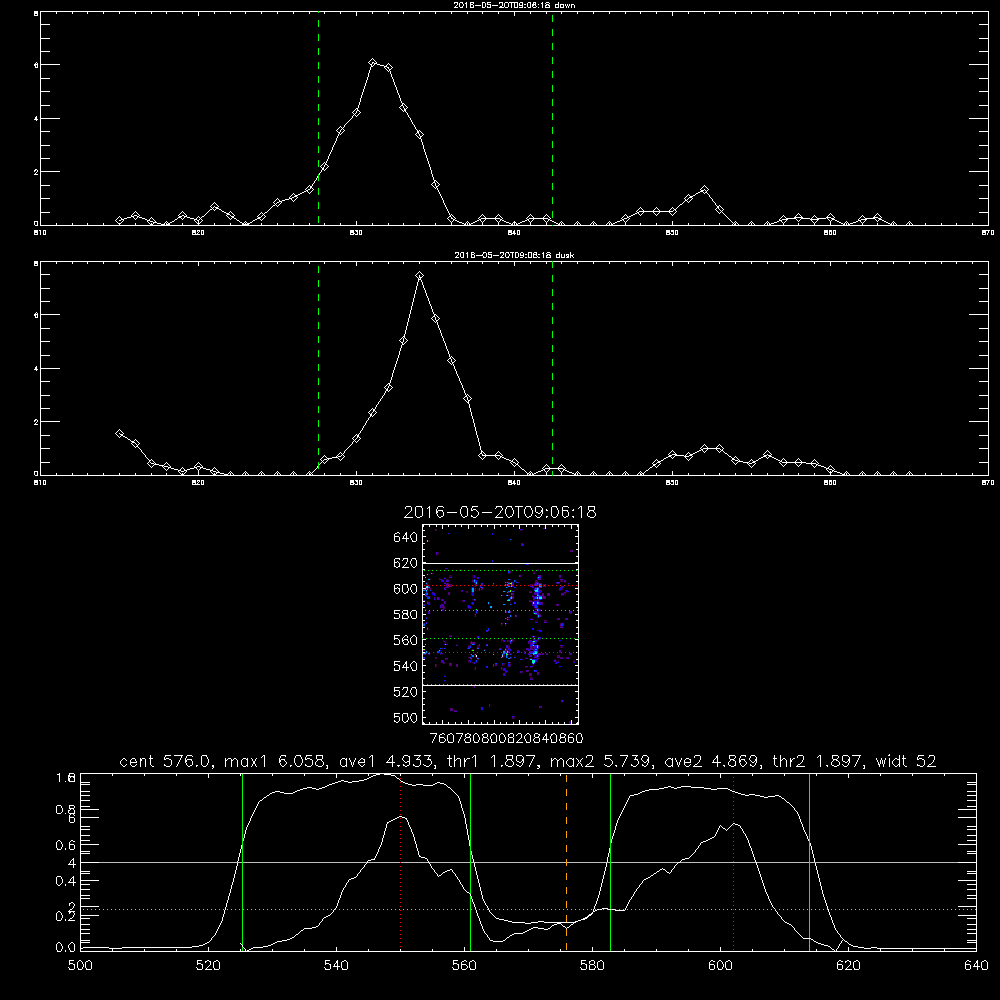
Task: Click the 540 label on bottom plot x-axis
Action: pos(336,966)
